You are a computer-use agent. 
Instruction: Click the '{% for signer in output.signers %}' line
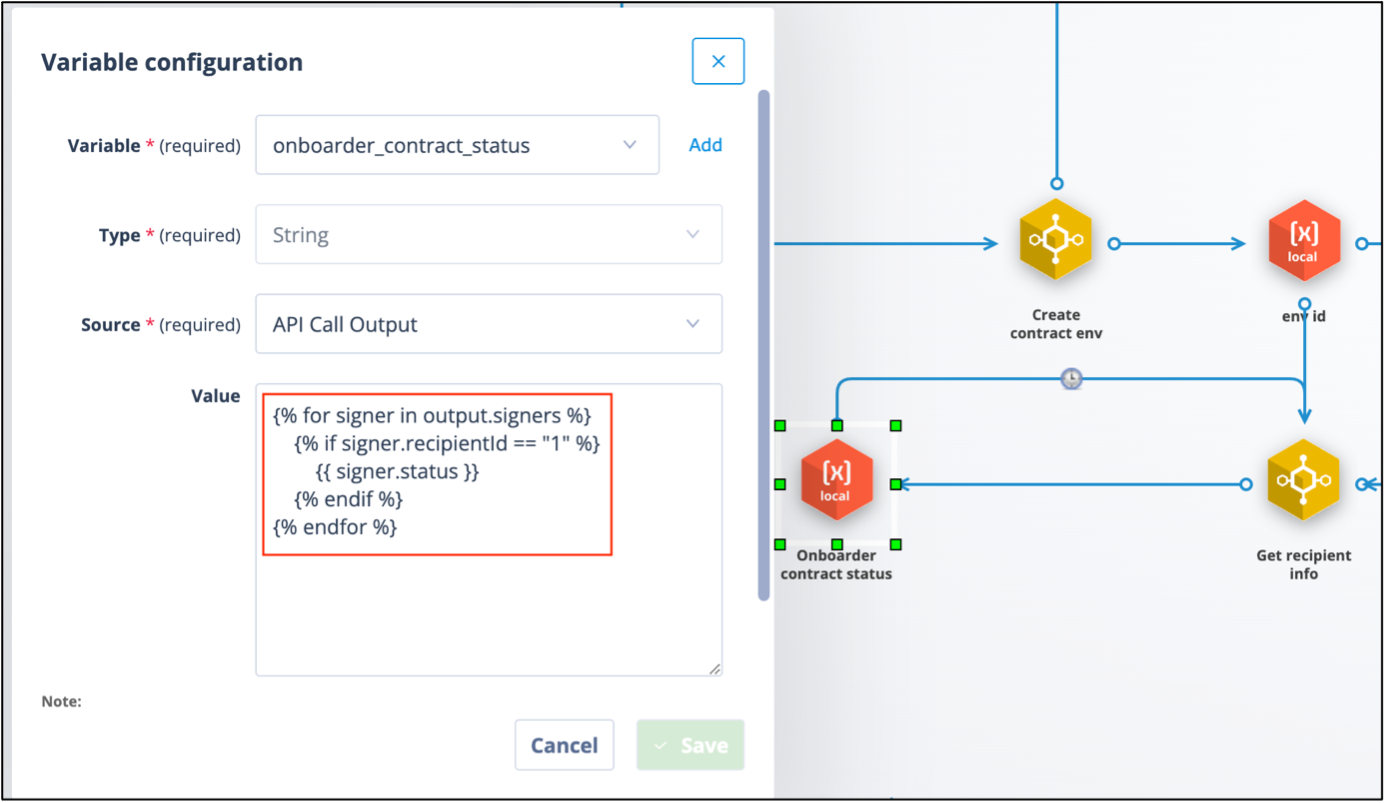pos(432,414)
